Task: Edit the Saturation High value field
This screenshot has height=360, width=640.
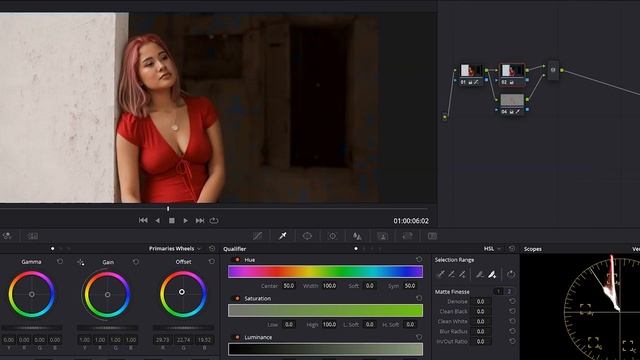Action: click(329, 324)
